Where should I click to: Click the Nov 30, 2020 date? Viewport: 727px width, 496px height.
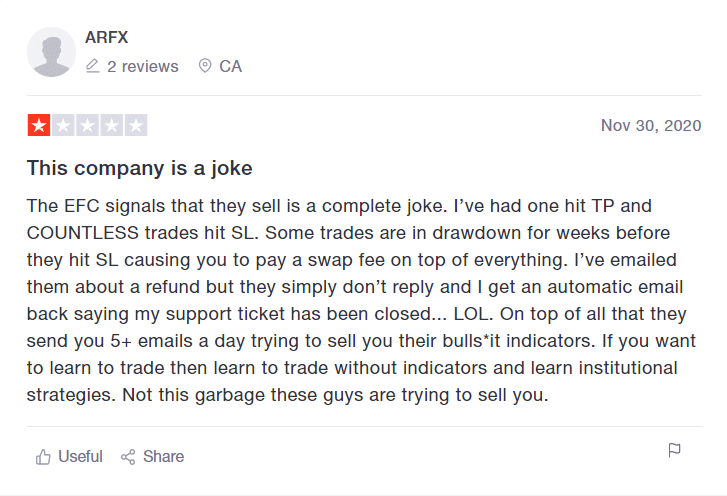click(651, 125)
